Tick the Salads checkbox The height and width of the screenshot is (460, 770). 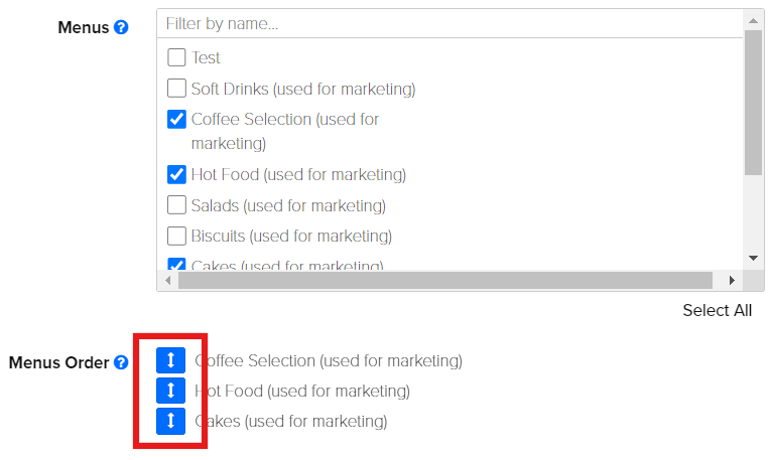pos(176,205)
